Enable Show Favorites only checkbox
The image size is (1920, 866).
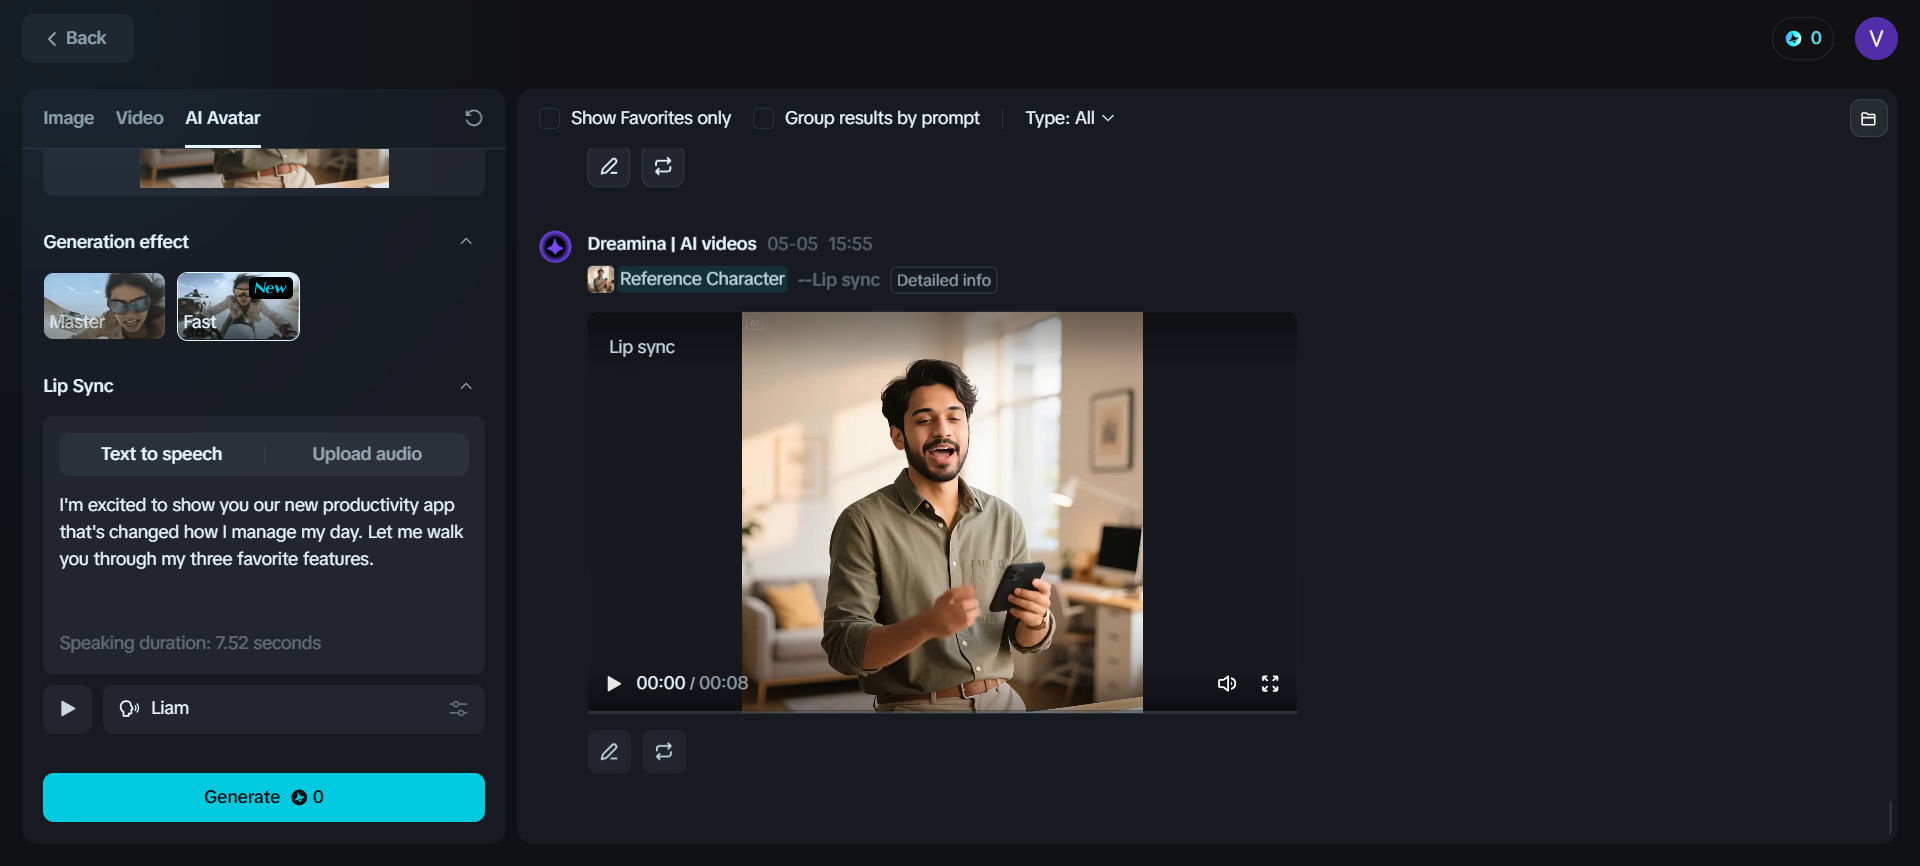point(549,119)
